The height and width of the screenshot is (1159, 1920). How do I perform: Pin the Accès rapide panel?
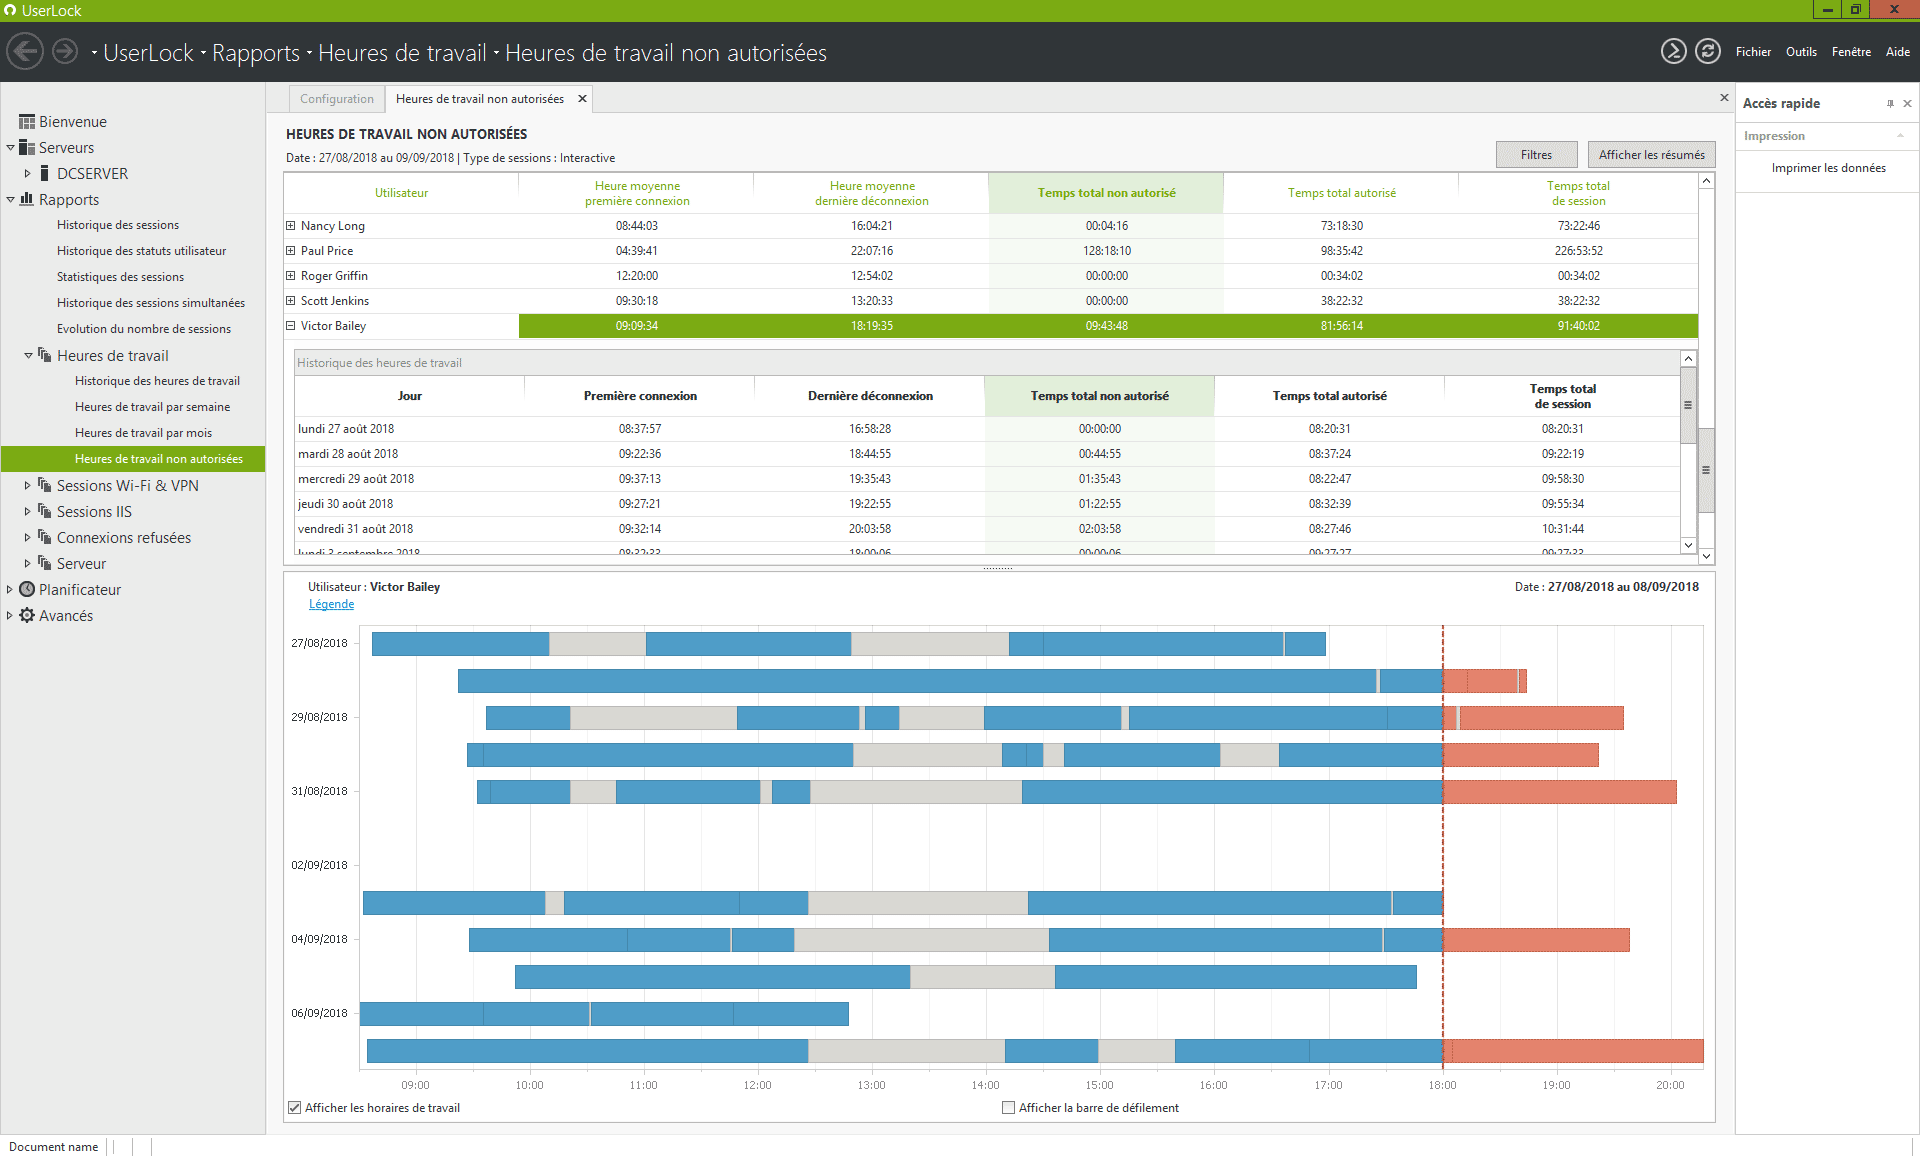point(1890,104)
